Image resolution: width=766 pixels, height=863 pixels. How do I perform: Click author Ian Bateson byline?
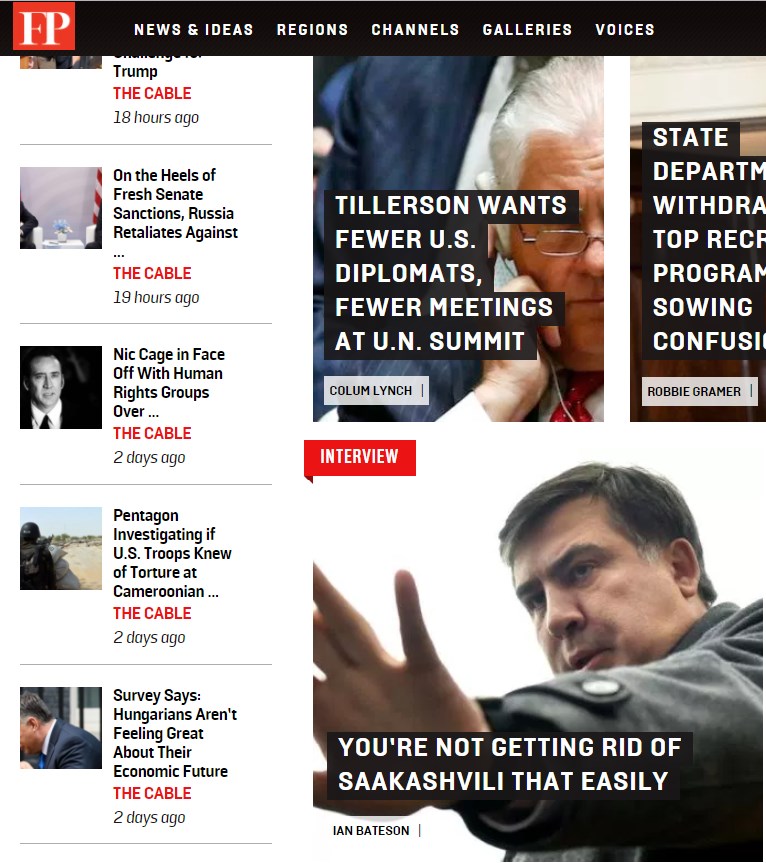click(x=371, y=831)
